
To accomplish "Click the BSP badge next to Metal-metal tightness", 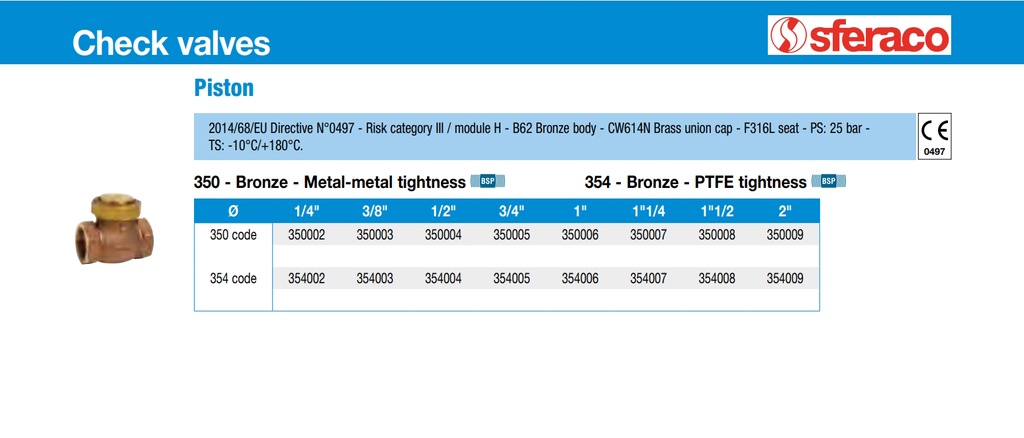I will pos(487,181).
